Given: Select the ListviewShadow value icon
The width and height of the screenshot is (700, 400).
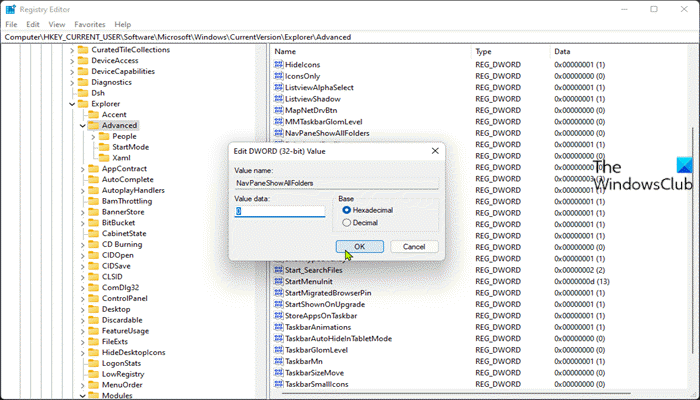Looking at the screenshot, I should tap(279, 99).
